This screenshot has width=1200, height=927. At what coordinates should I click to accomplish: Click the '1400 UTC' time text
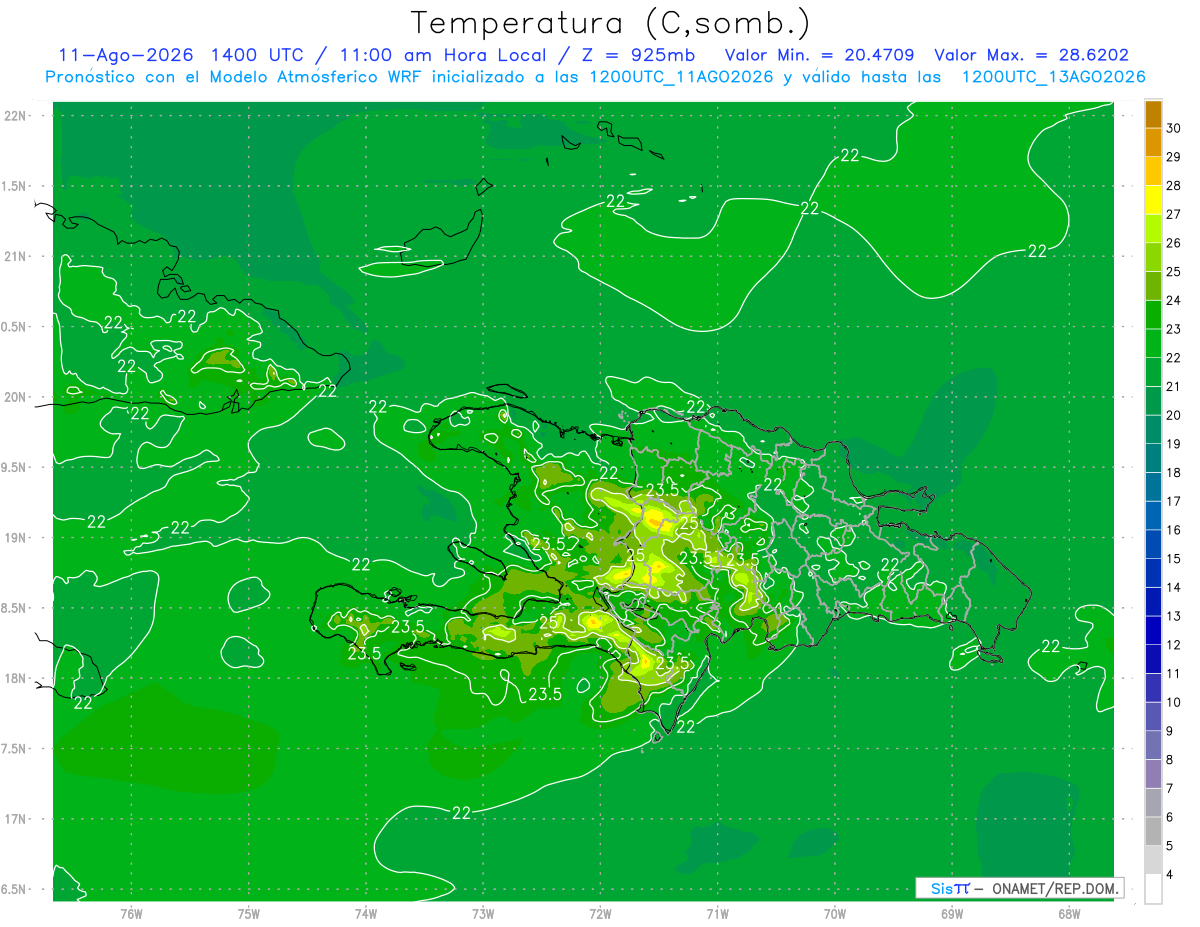click(257, 55)
